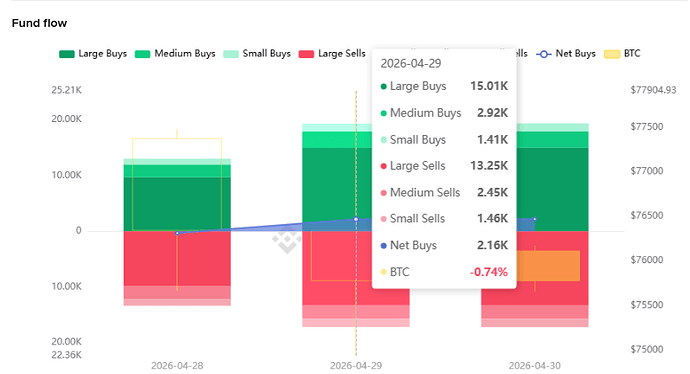Click the Large Buys dark green swatch
Viewport: 690px width, 374px height.
pyautogui.click(x=66, y=54)
